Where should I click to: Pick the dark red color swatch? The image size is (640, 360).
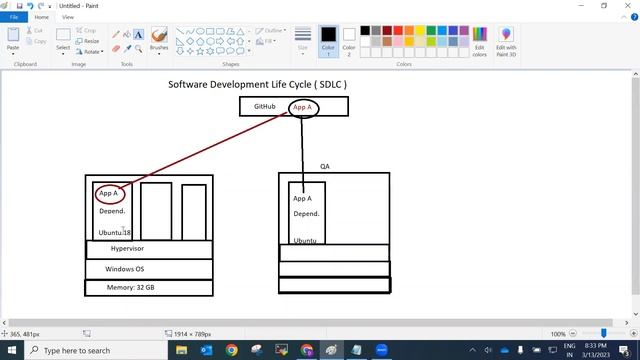[387, 30]
